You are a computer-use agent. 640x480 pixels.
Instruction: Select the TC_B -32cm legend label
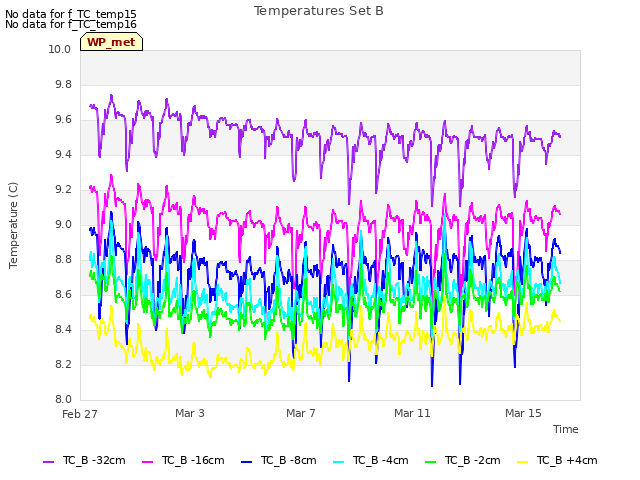tap(94, 460)
